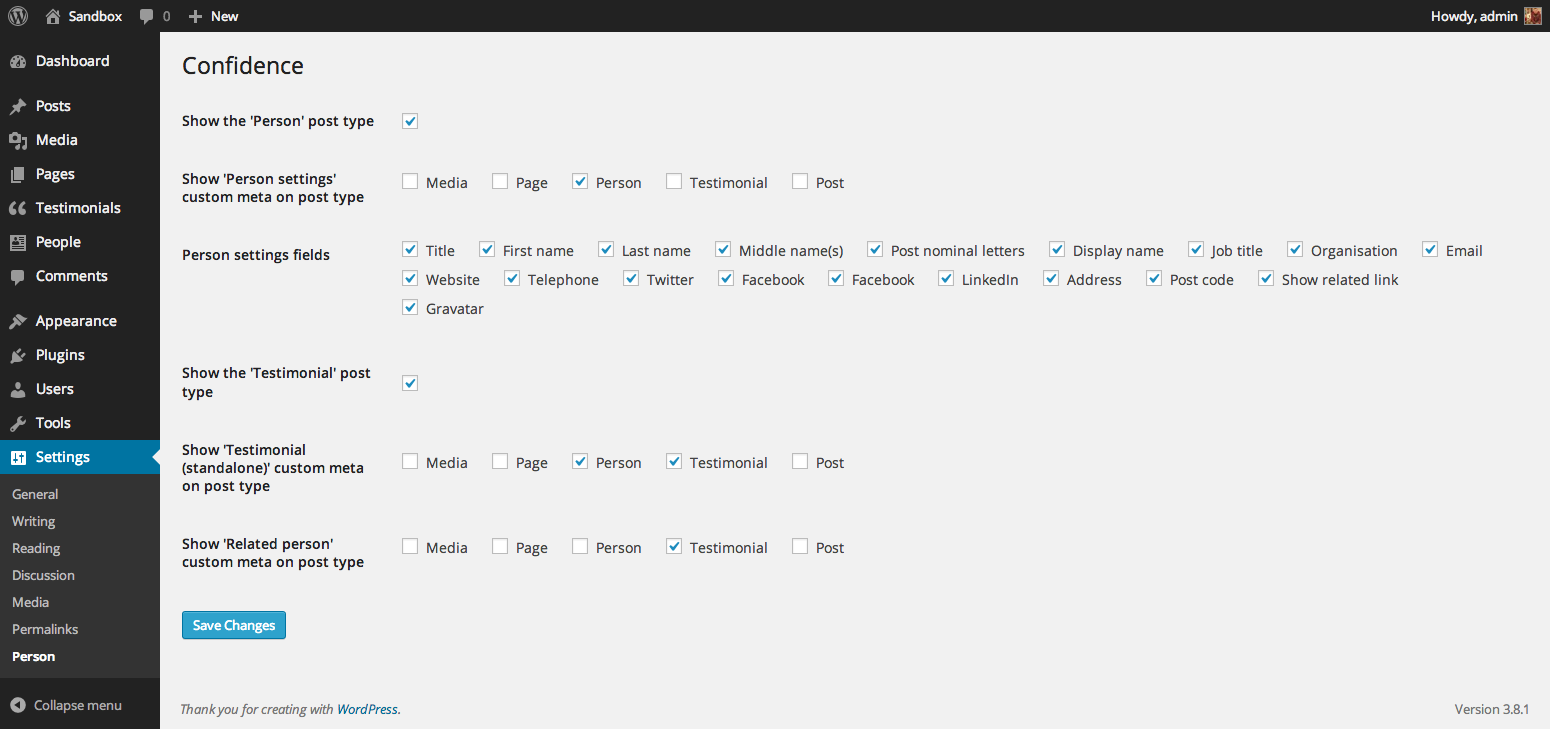
Task: Uncheck Testimonial under Testimonial (standalone) custom meta
Action: tap(674, 461)
